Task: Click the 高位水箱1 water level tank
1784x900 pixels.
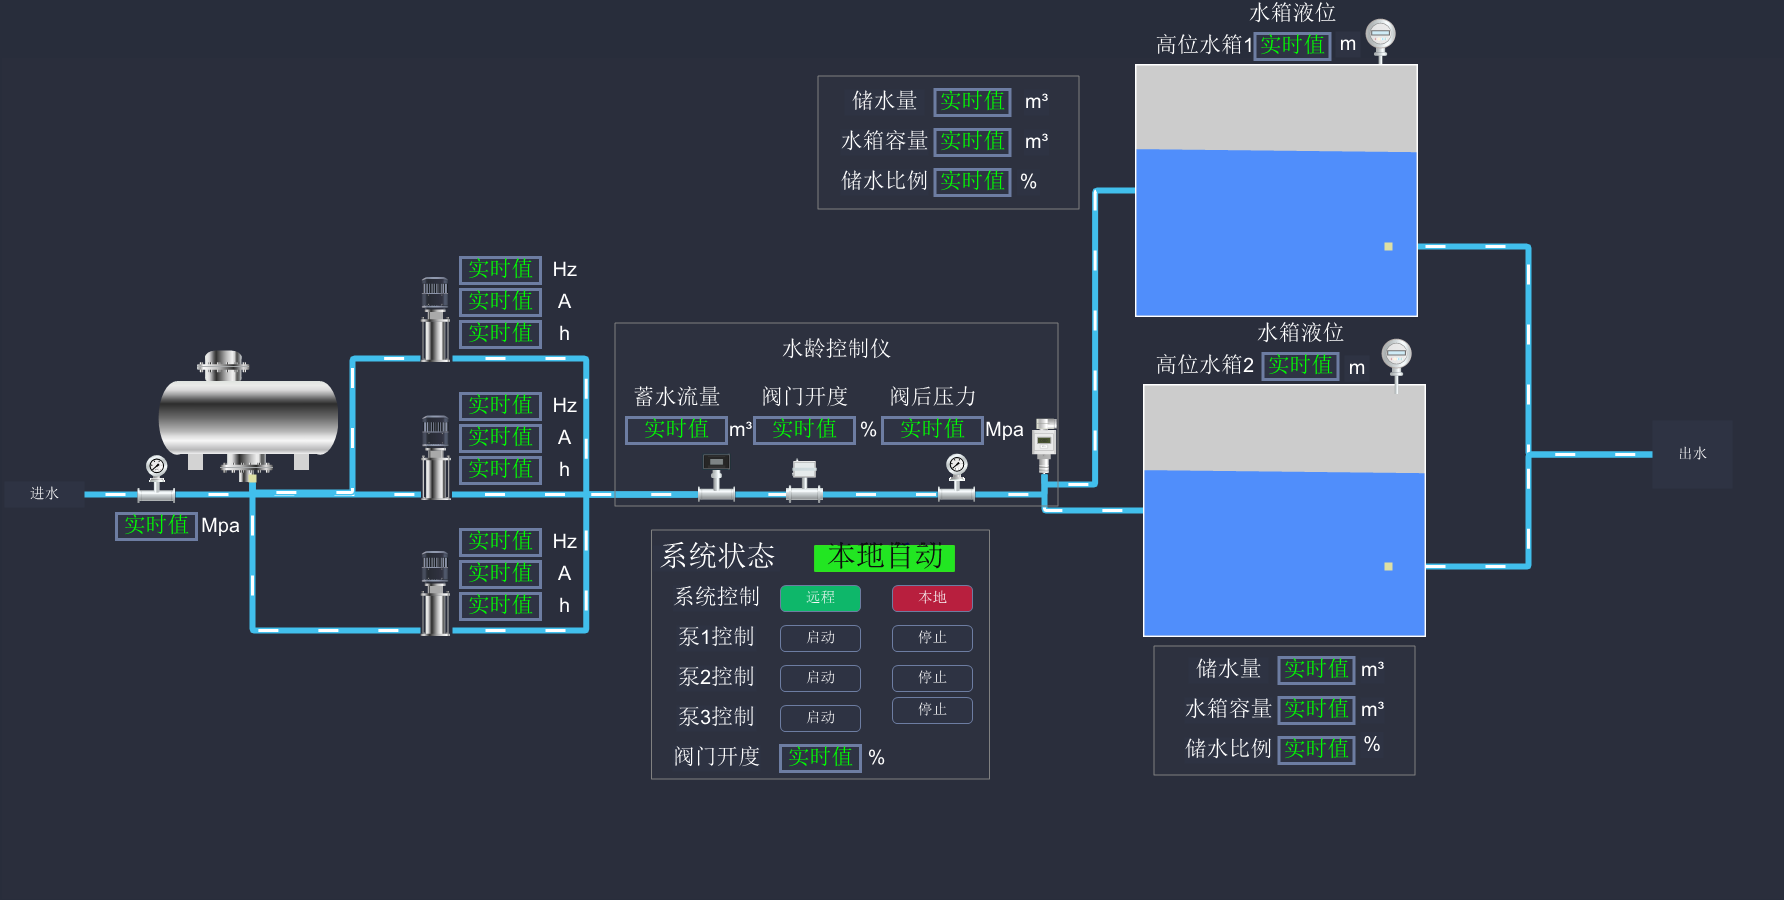Action: point(1276,191)
